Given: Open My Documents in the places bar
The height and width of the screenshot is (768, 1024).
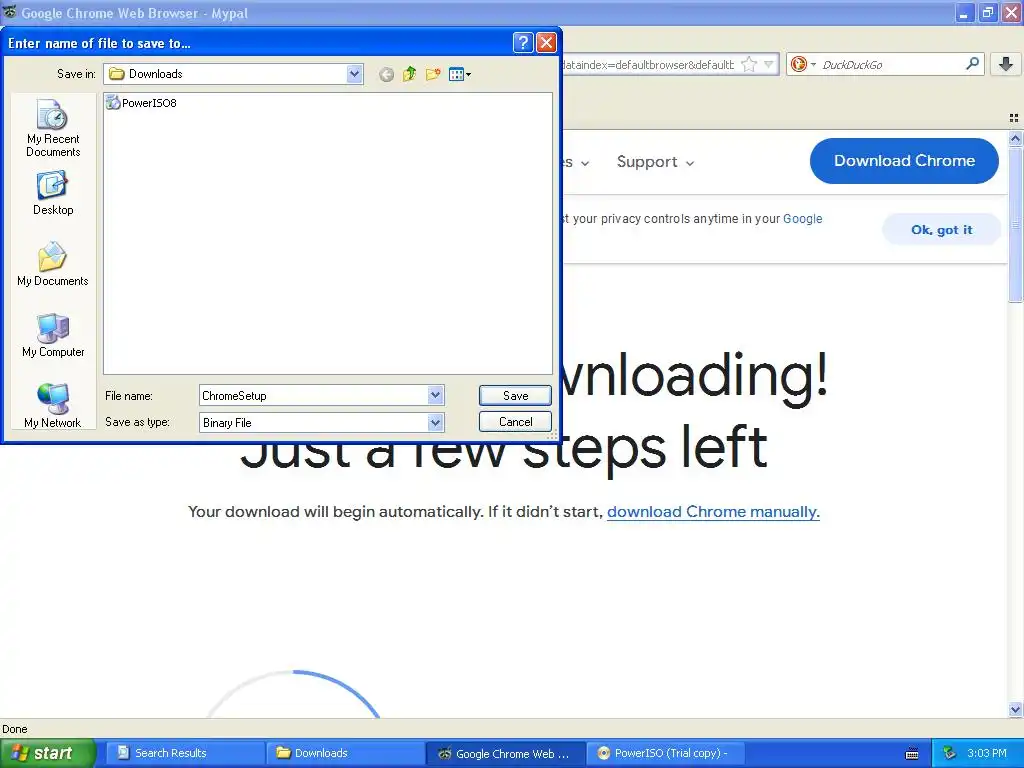Looking at the screenshot, I should click(x=53, y=264).
